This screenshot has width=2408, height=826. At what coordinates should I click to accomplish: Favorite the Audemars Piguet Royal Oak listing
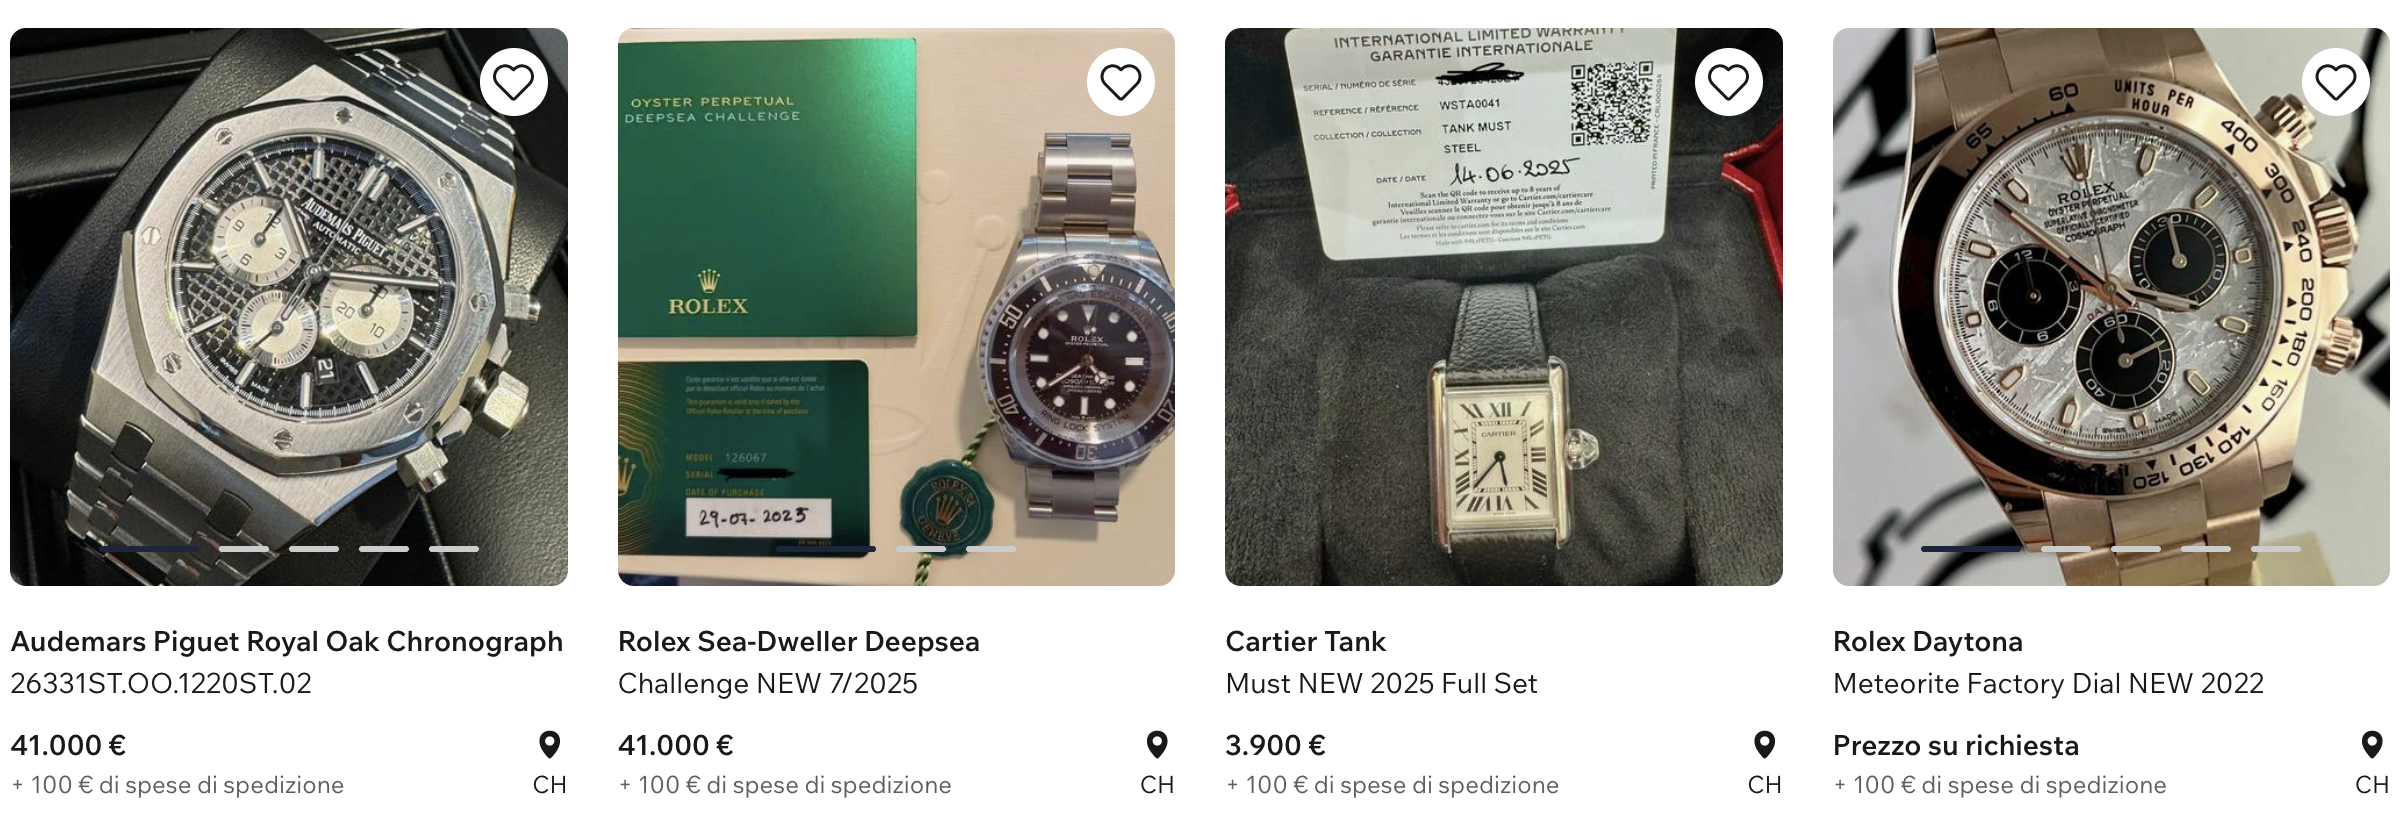pyautogui.click(x=514, y=82)
